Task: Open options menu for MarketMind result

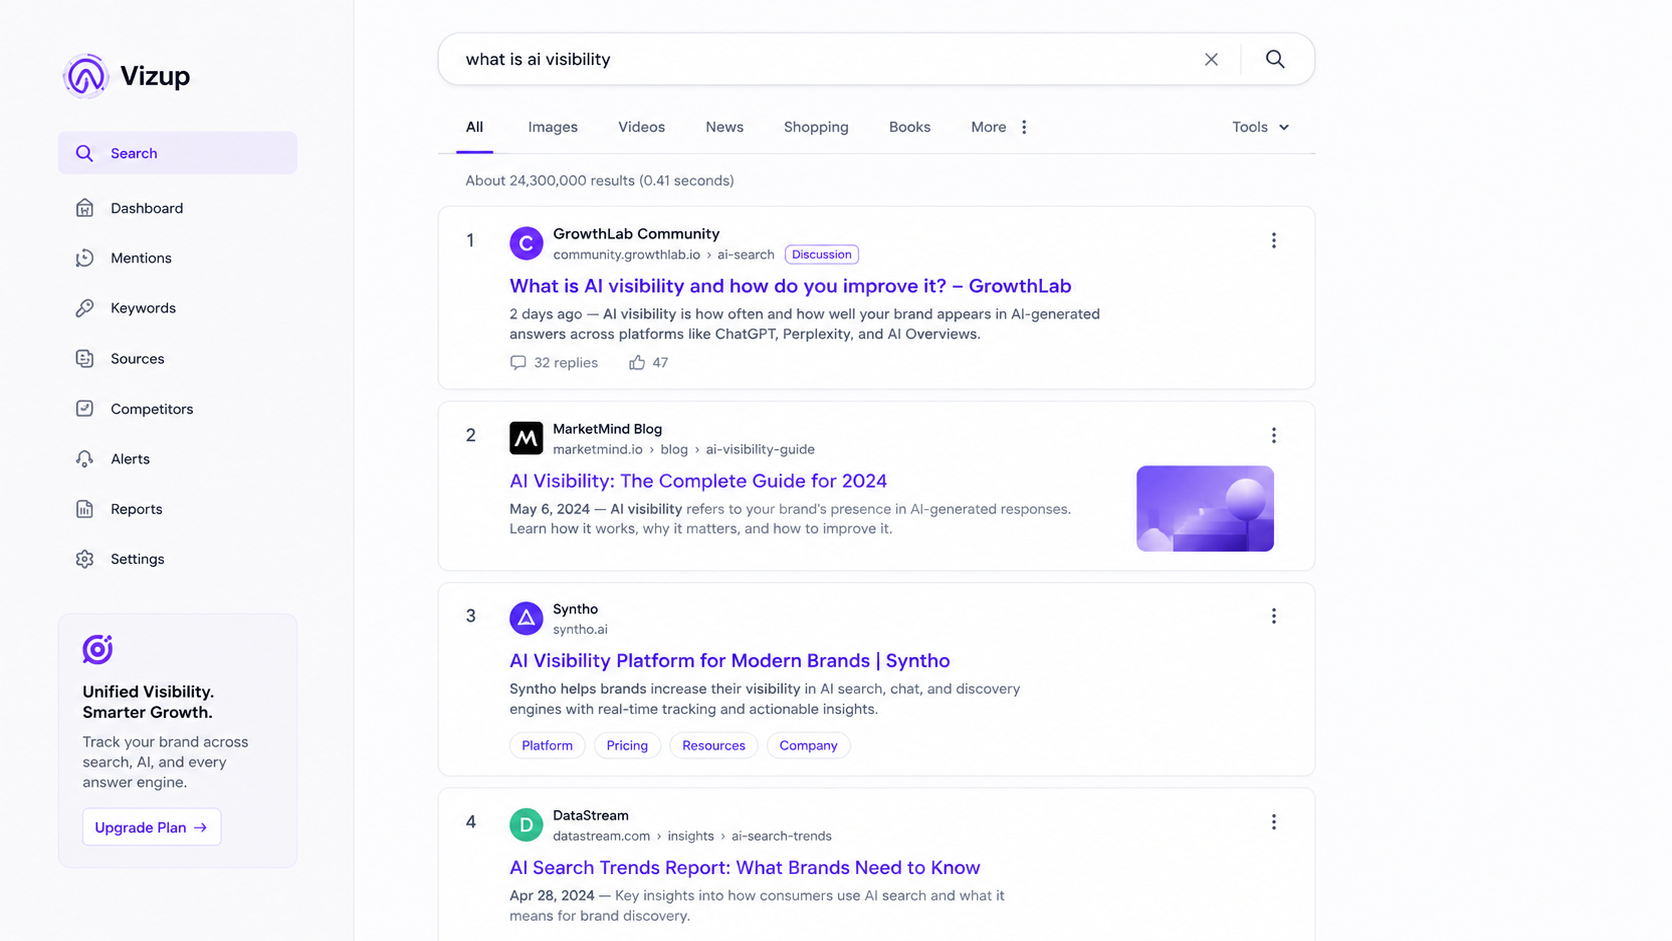Action: (x=1274, y=436)
